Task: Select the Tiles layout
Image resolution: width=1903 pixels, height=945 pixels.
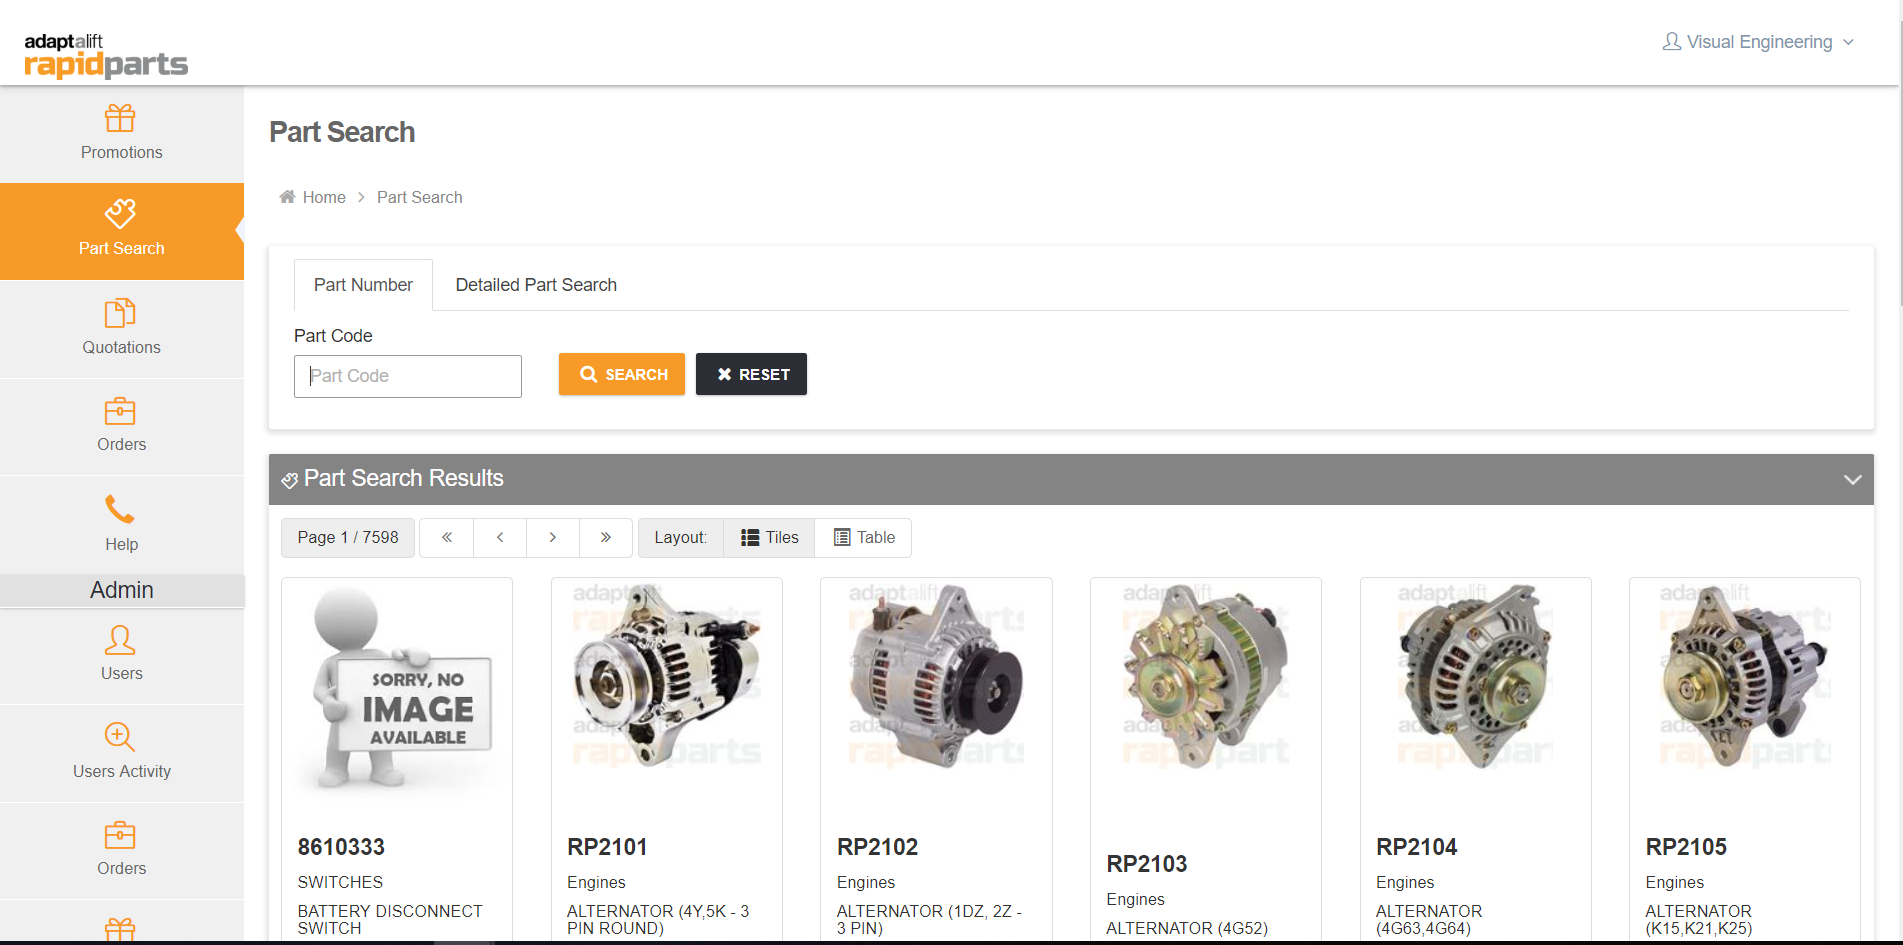Action: 769,537
